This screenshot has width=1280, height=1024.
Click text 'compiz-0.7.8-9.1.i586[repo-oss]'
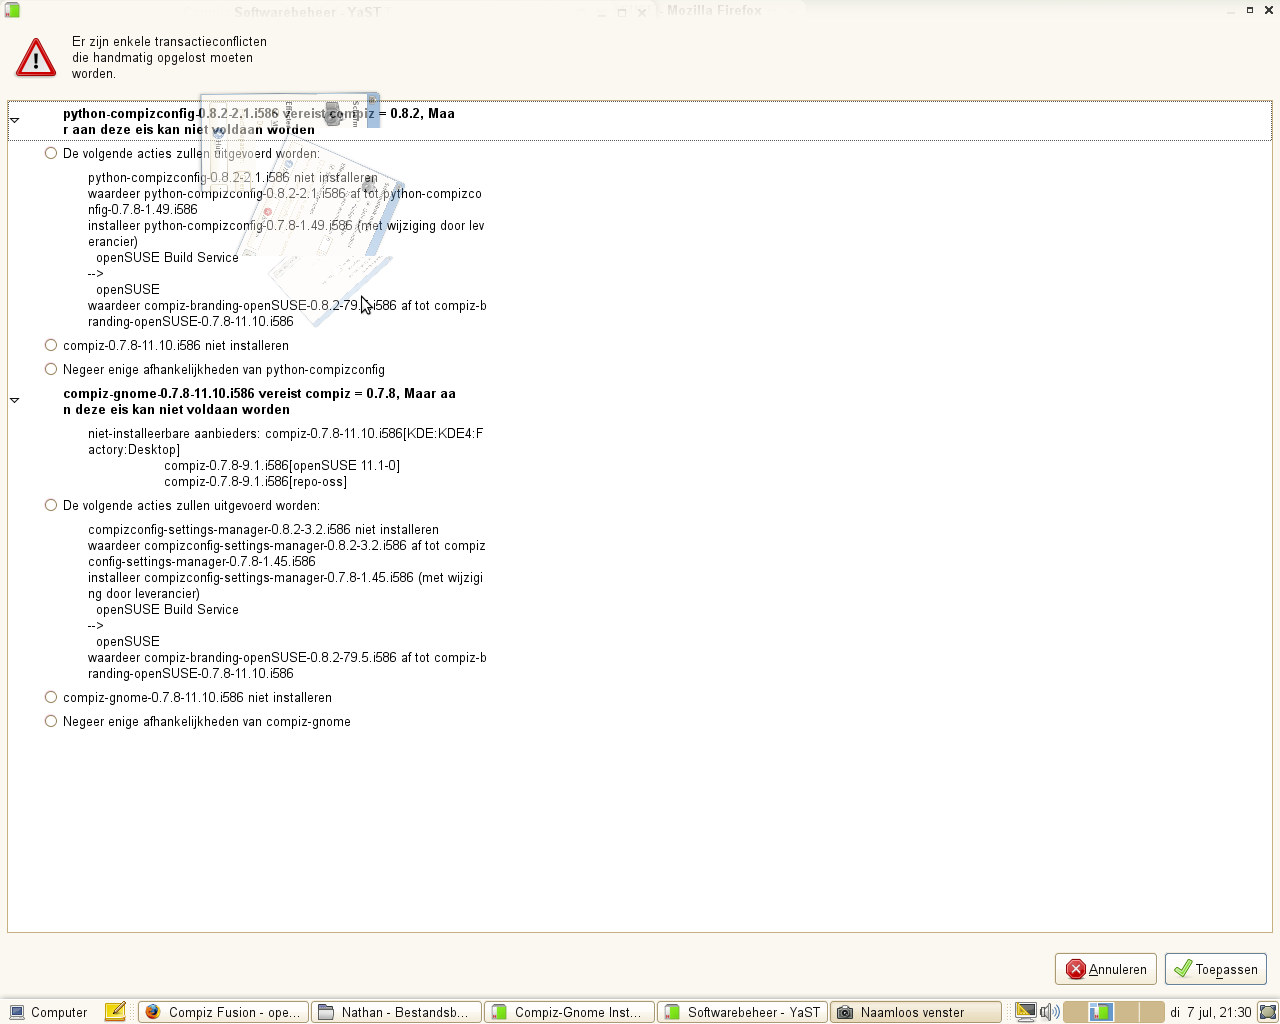click(256, 481)
